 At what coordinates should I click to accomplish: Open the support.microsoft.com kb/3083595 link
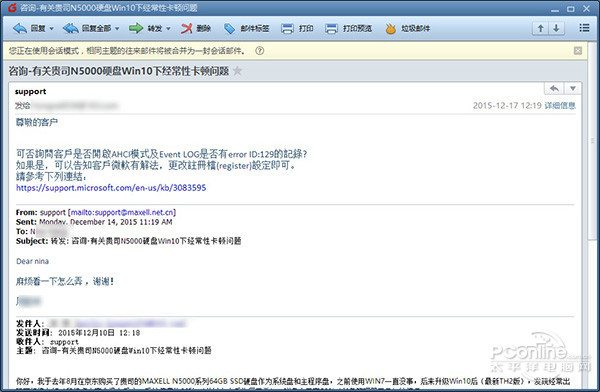[x=111, y=188]
